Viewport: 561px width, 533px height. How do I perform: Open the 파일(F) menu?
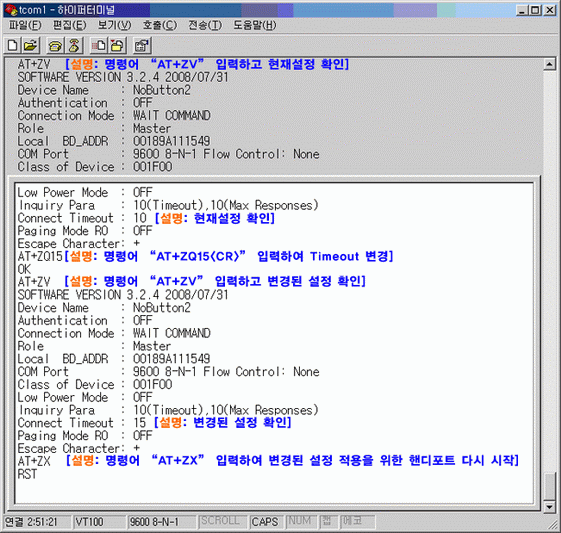point(25,25)
